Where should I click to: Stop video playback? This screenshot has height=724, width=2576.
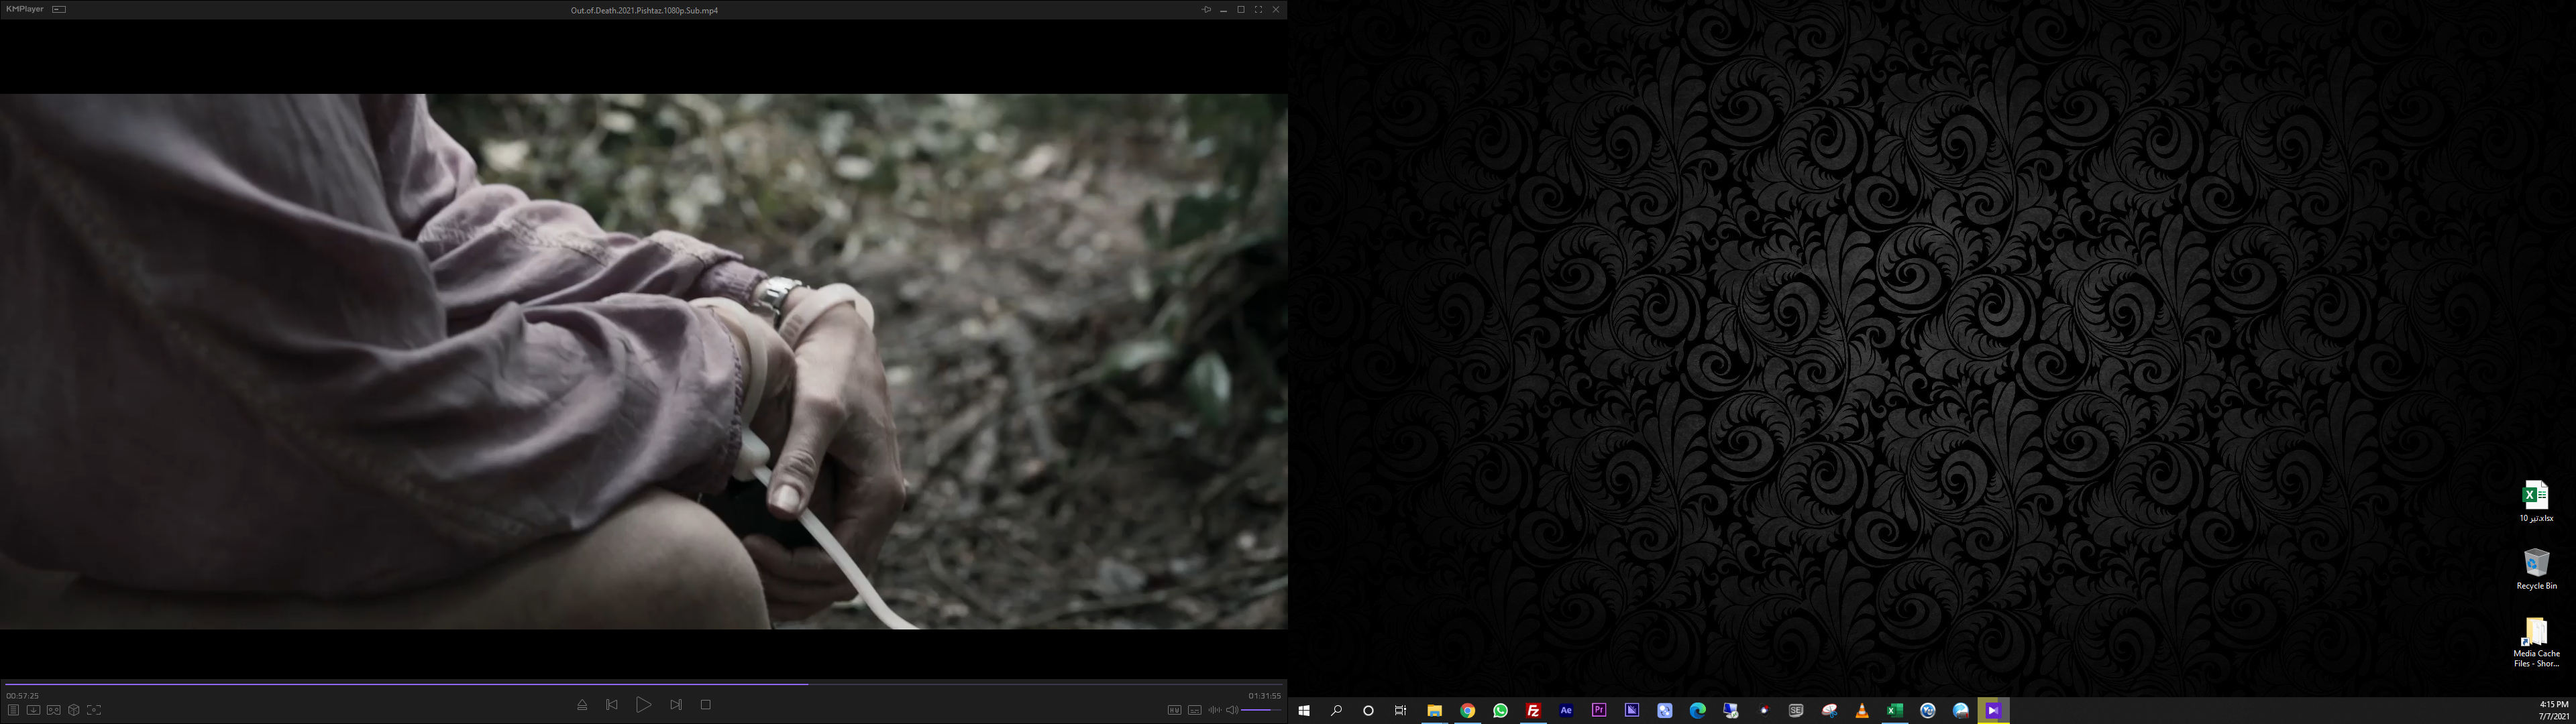(x=706, y=705)
